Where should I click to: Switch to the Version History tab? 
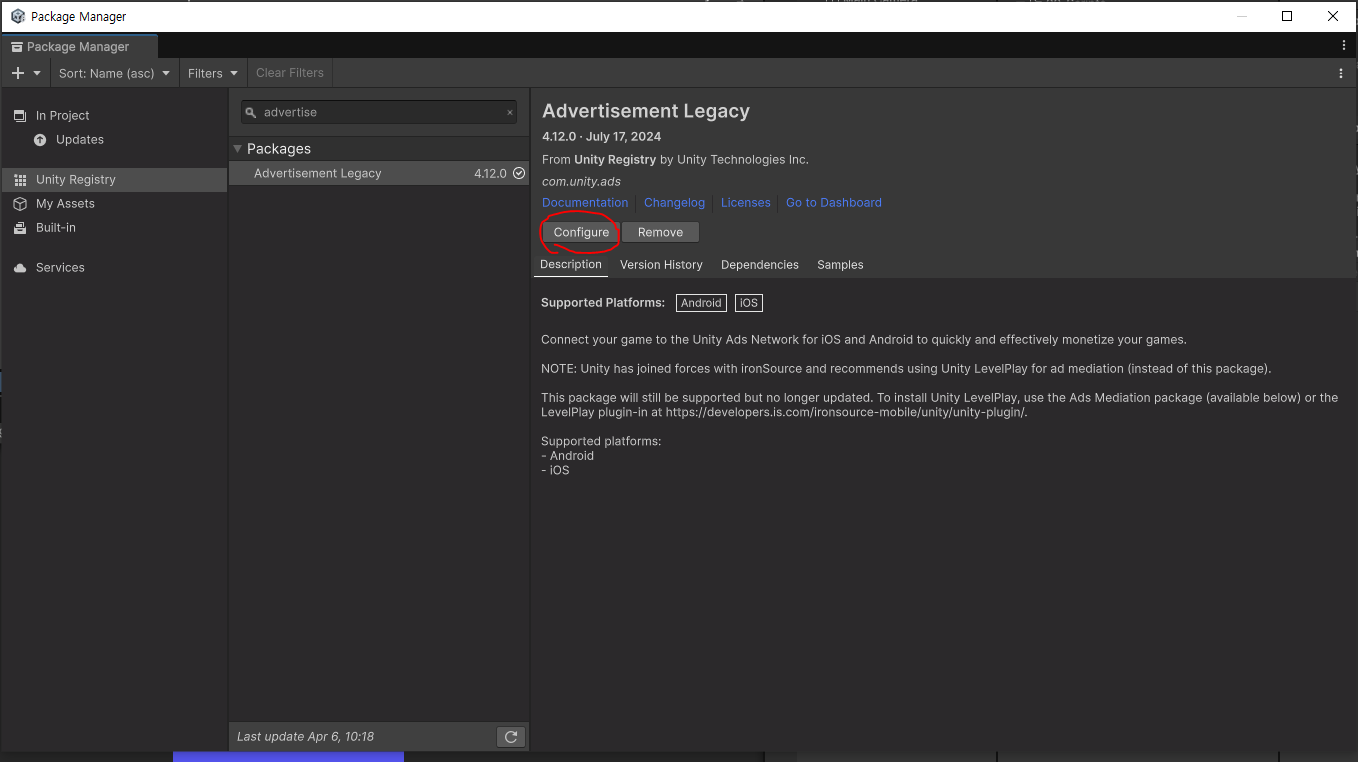pyautogui.click(x=661, y=265)
